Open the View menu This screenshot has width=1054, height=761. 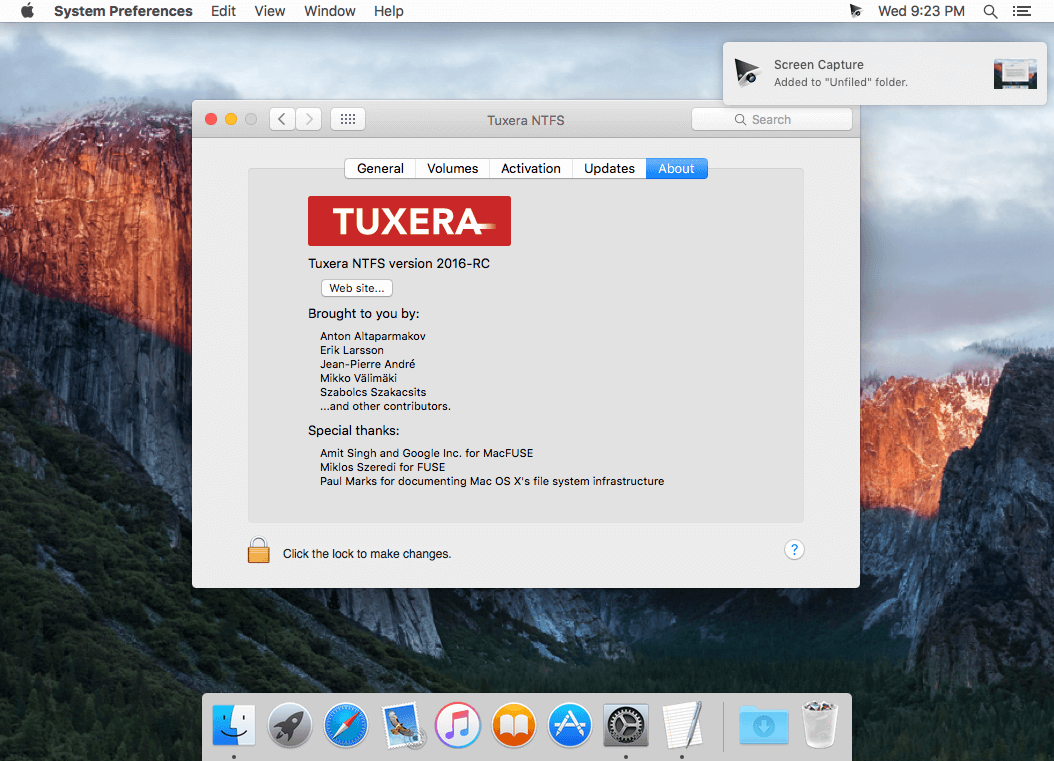(270, 11)
